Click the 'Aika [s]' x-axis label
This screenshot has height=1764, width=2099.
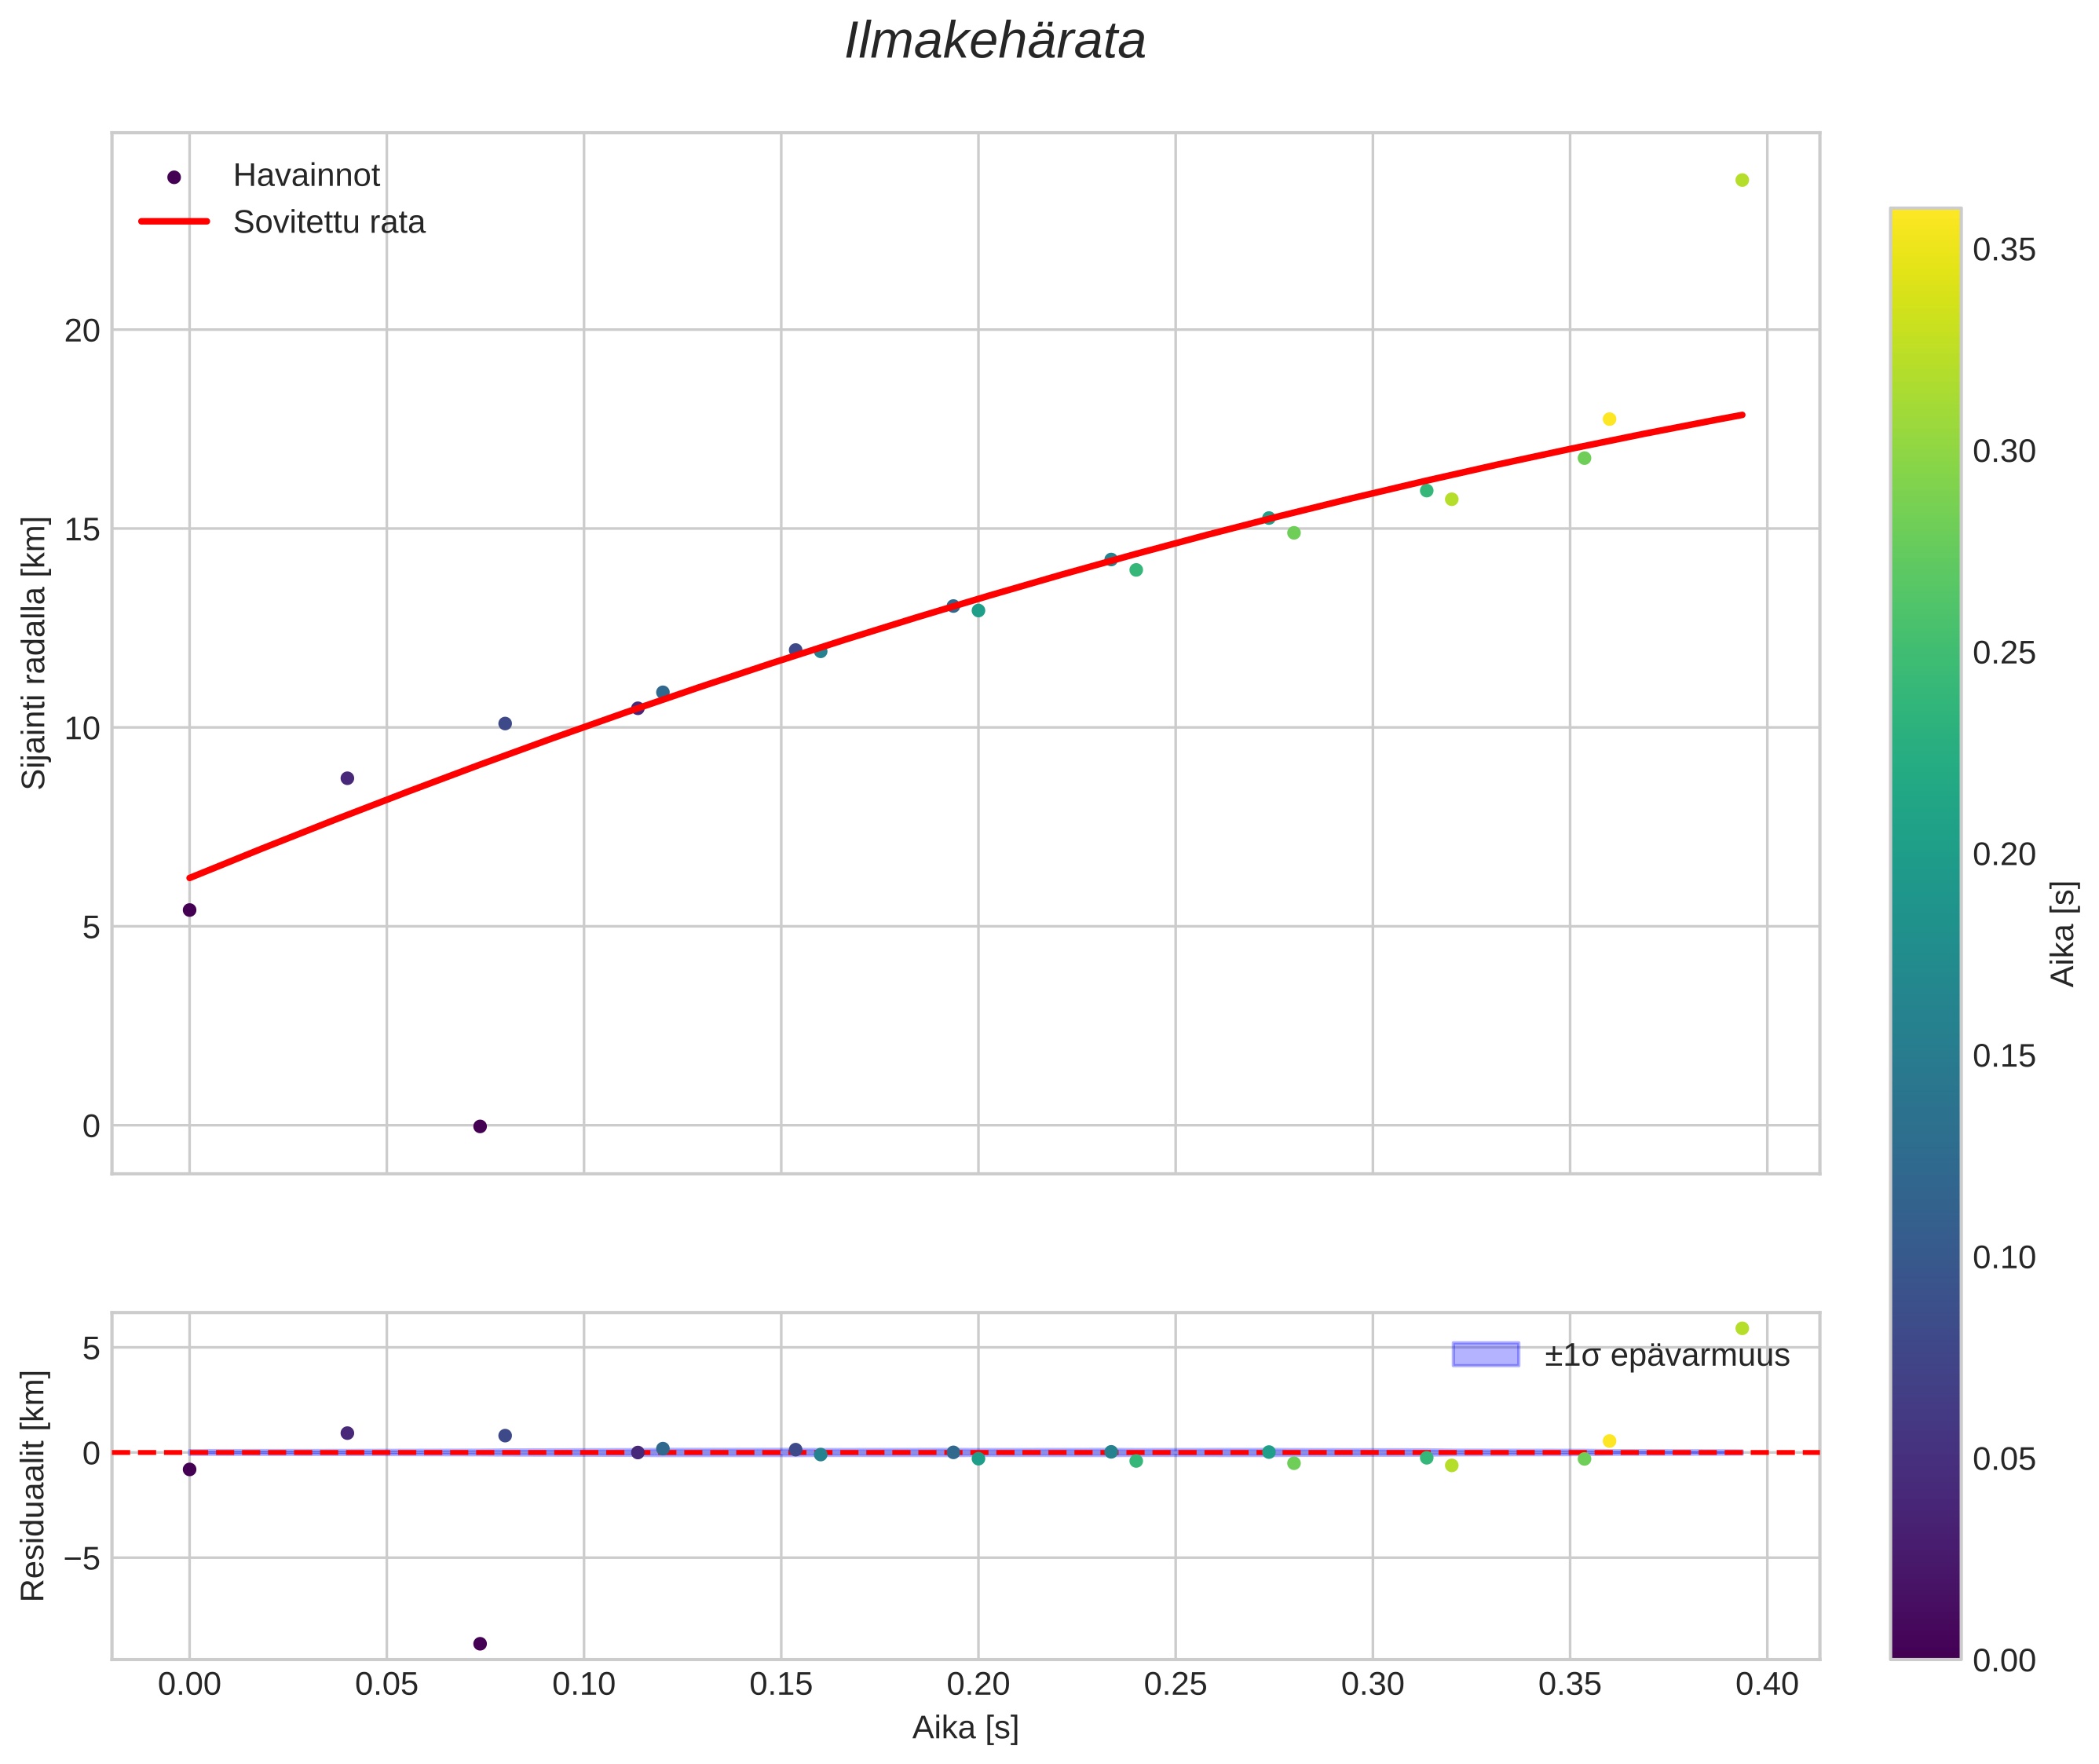[965, 1728]
